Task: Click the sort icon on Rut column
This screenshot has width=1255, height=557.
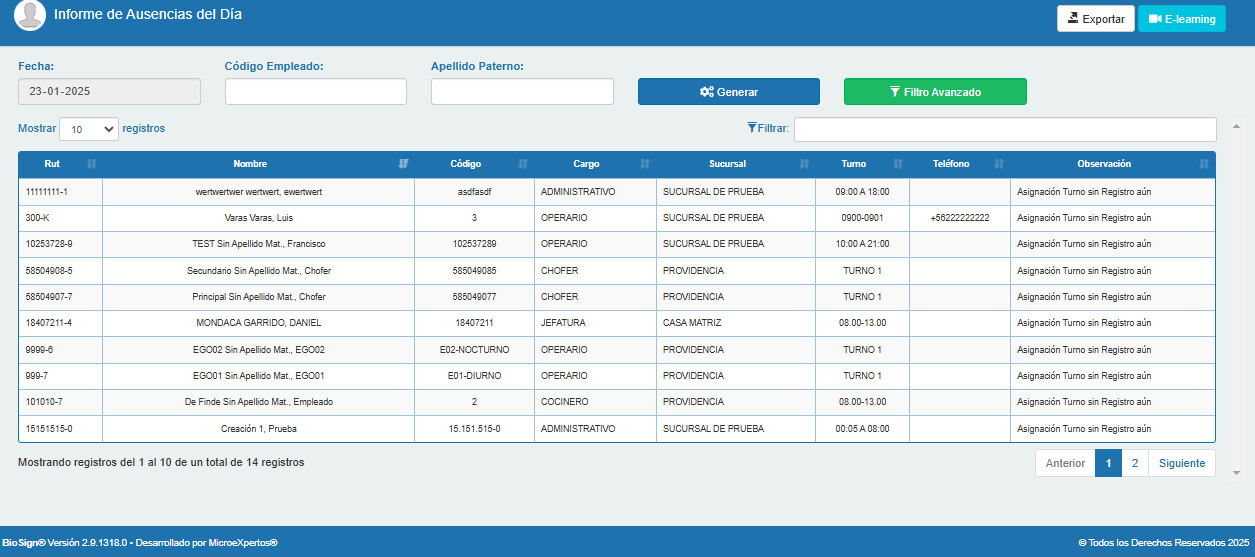Action: pos(91,164)
